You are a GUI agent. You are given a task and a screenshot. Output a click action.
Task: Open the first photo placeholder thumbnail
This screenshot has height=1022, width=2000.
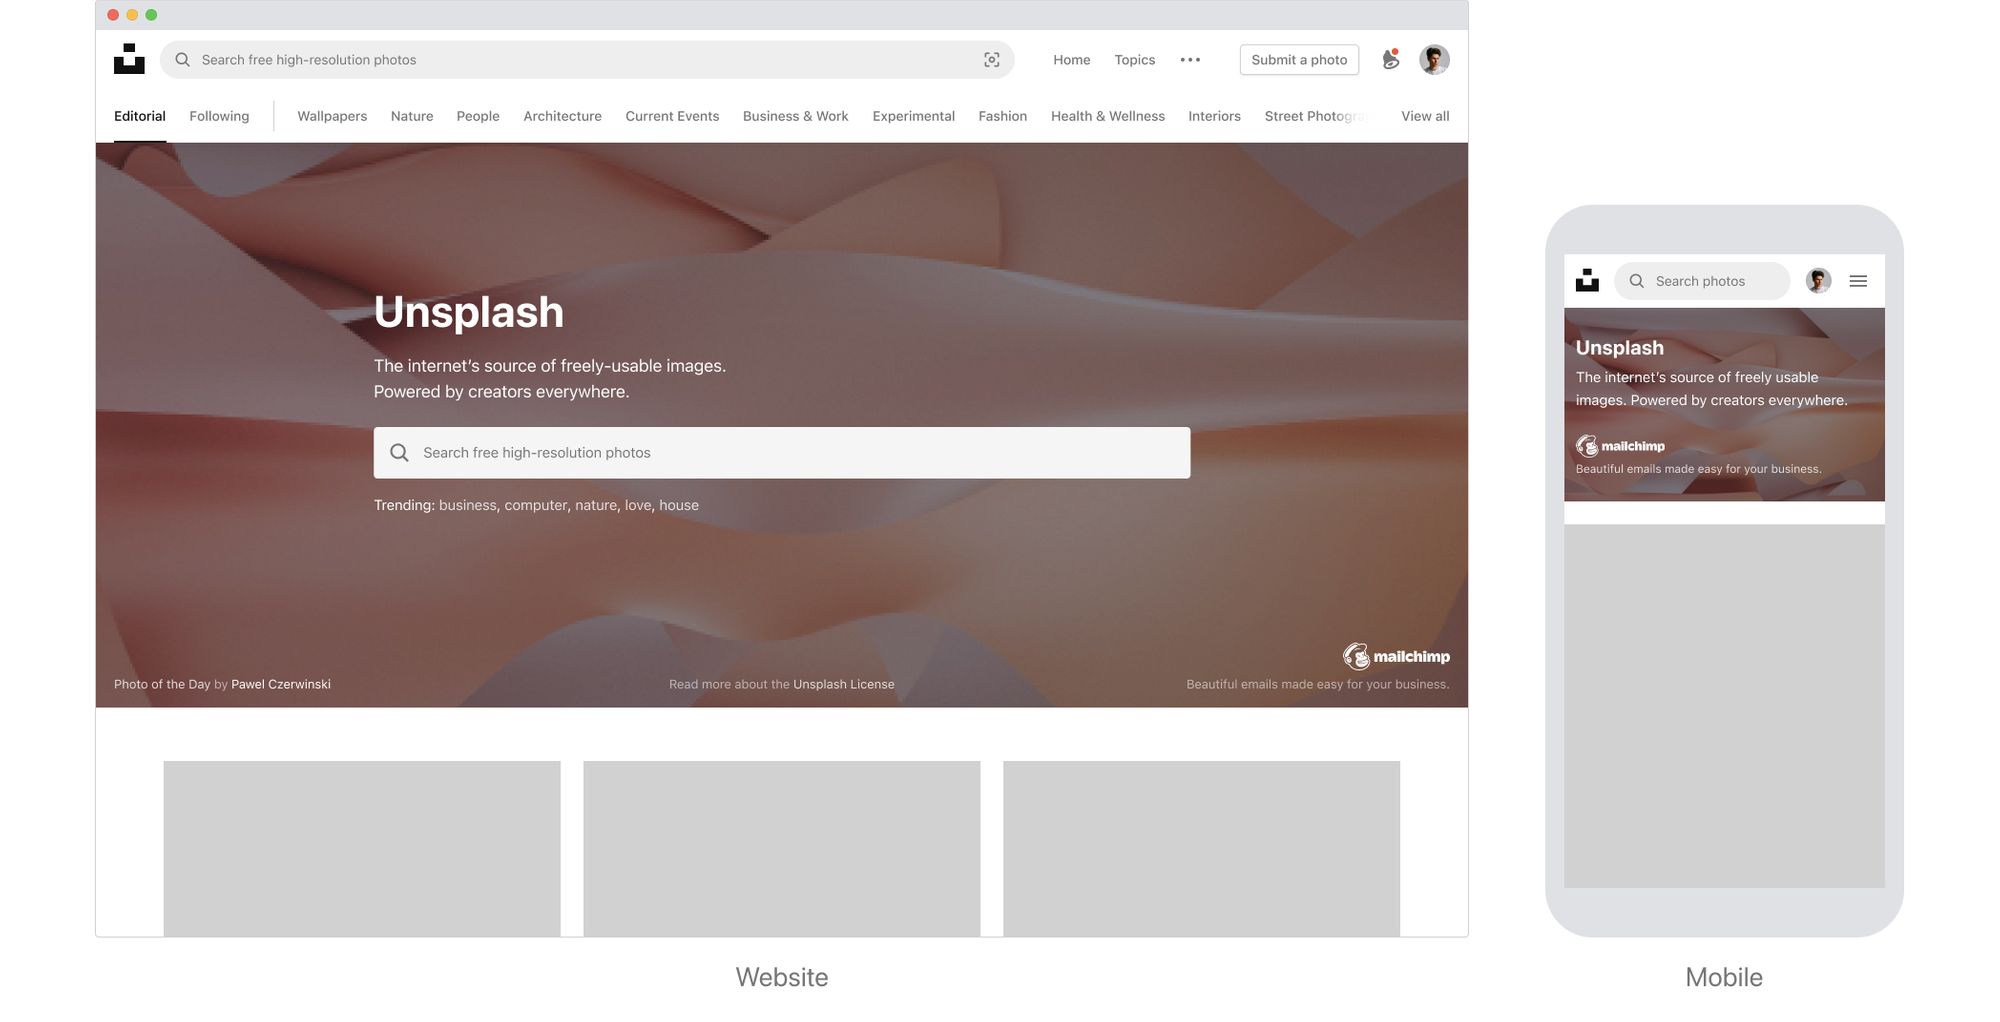pos(362,849)
